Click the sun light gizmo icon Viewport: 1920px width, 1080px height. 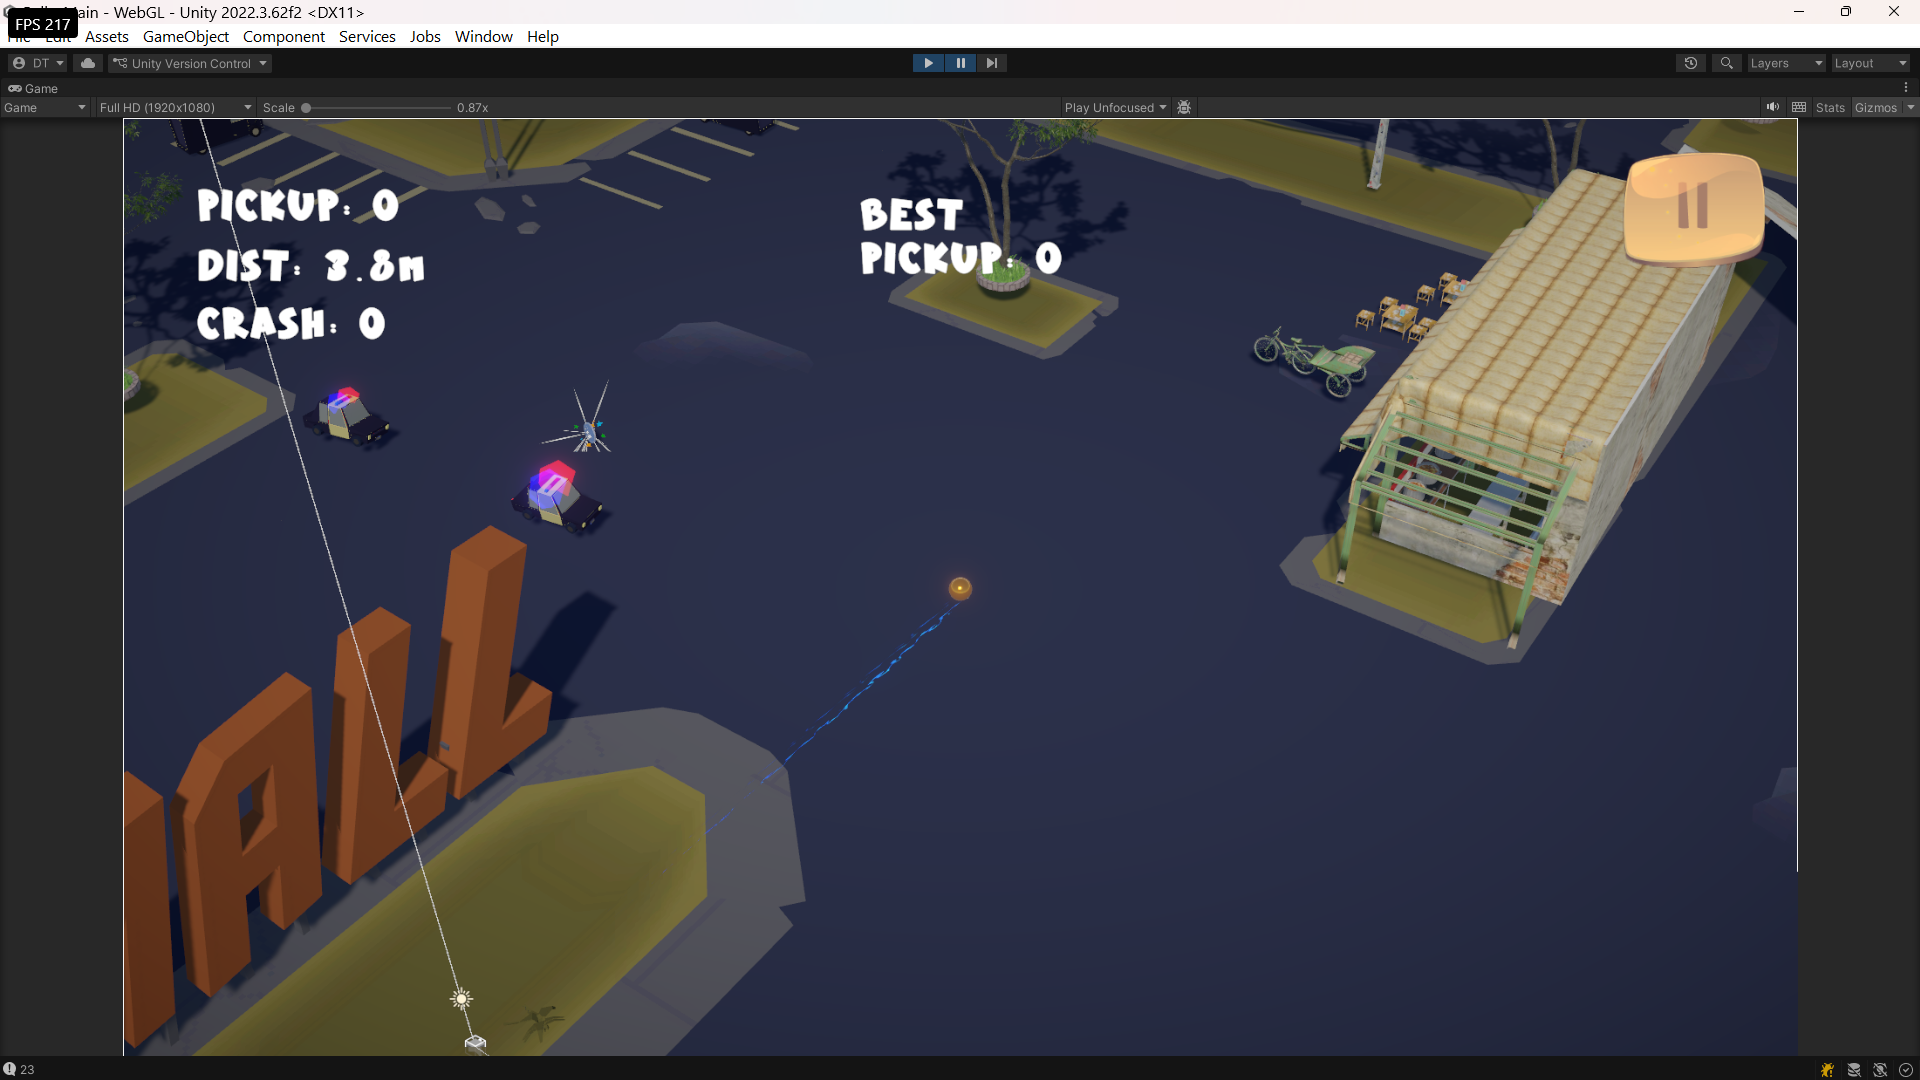click(x=461, y=999)
